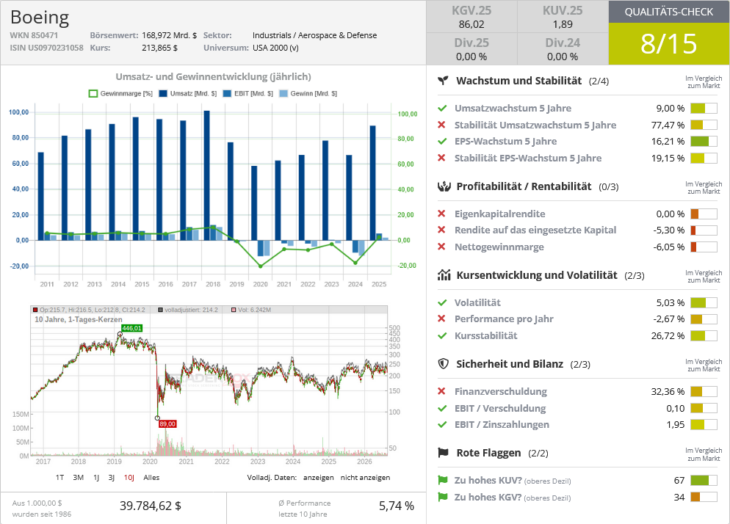The height and width of the screenshot is (524, 730).
Task: Click red cross next to Performance pro Jahr
Action: tap(441, 319)
